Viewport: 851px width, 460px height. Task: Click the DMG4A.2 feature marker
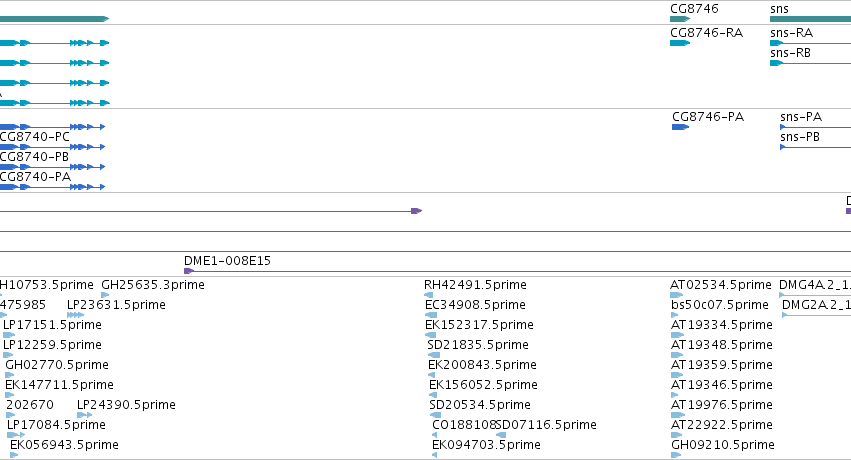782,295
